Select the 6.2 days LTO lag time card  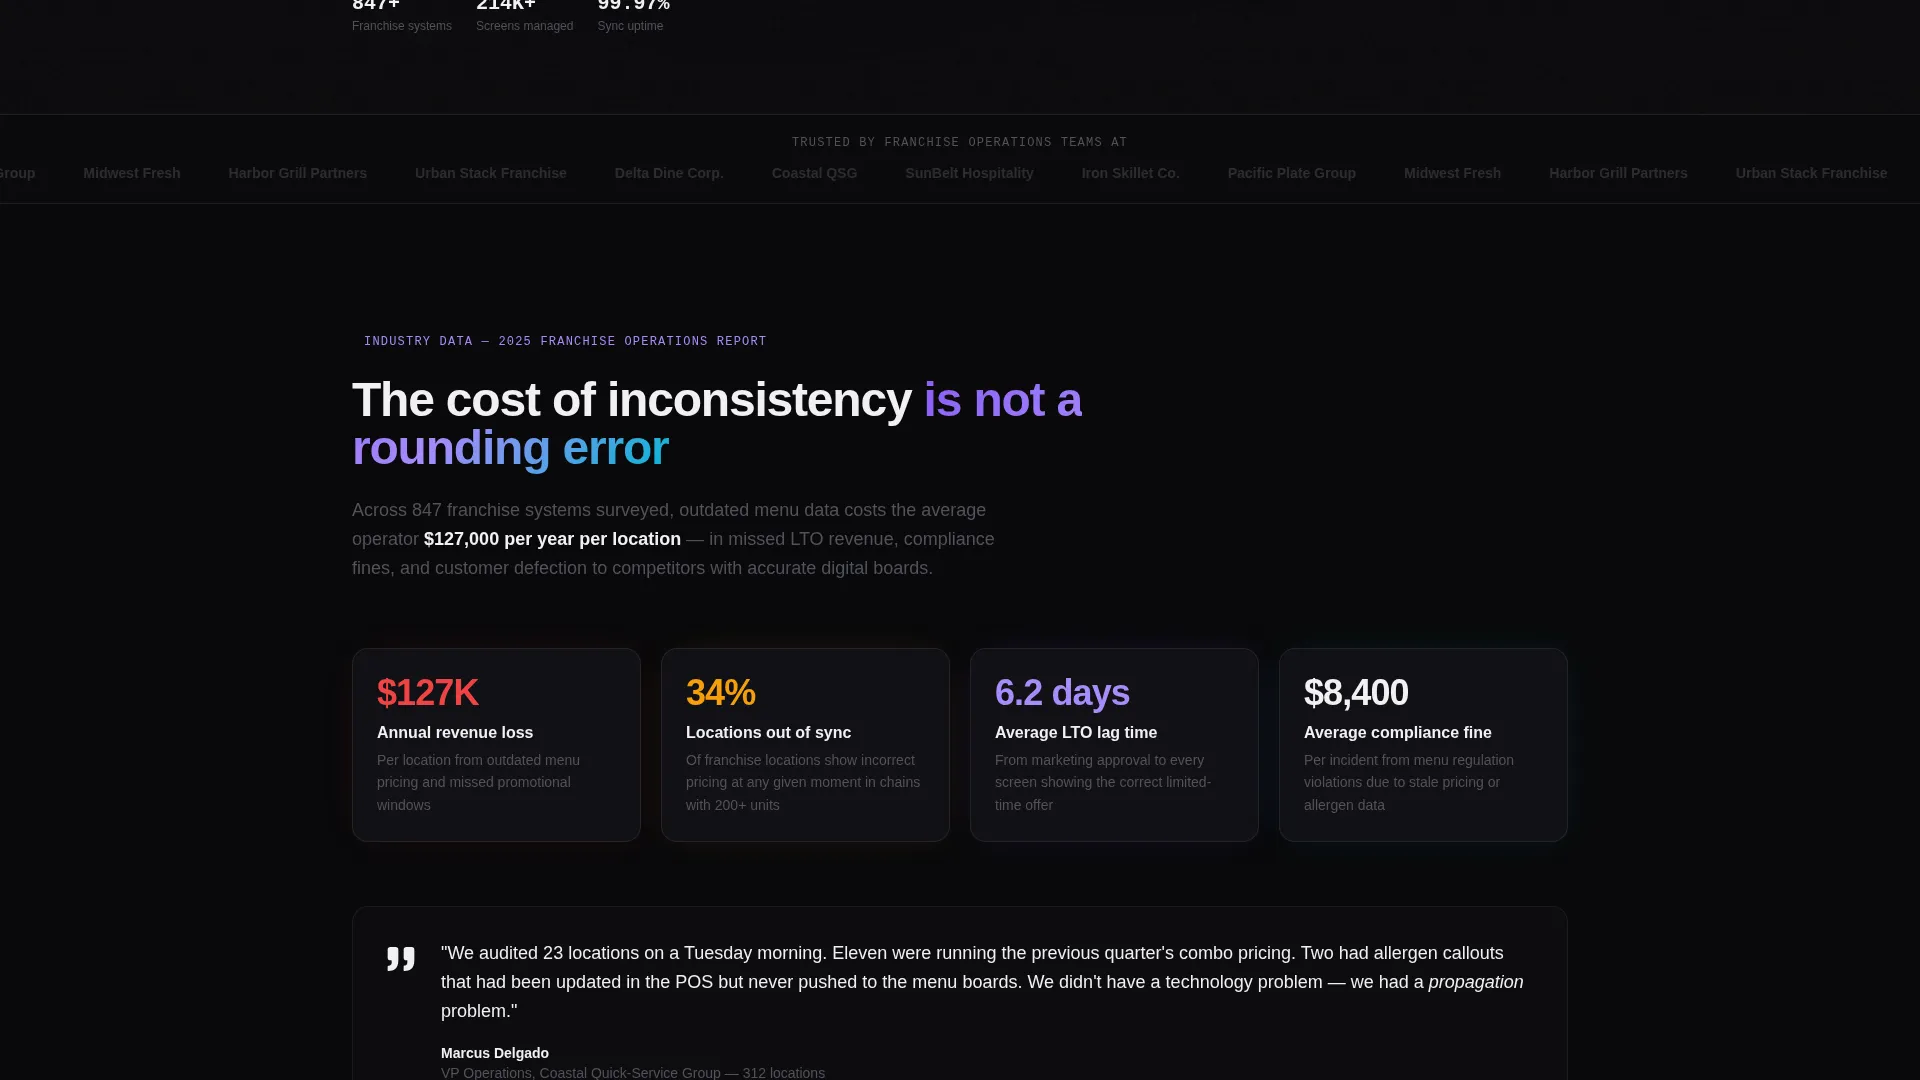[x=1114, y=745]
